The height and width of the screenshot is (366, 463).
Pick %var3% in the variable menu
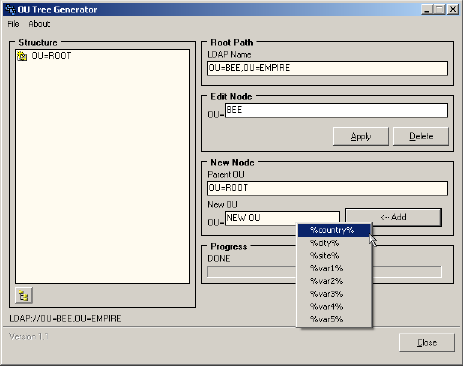coord(334,294)
